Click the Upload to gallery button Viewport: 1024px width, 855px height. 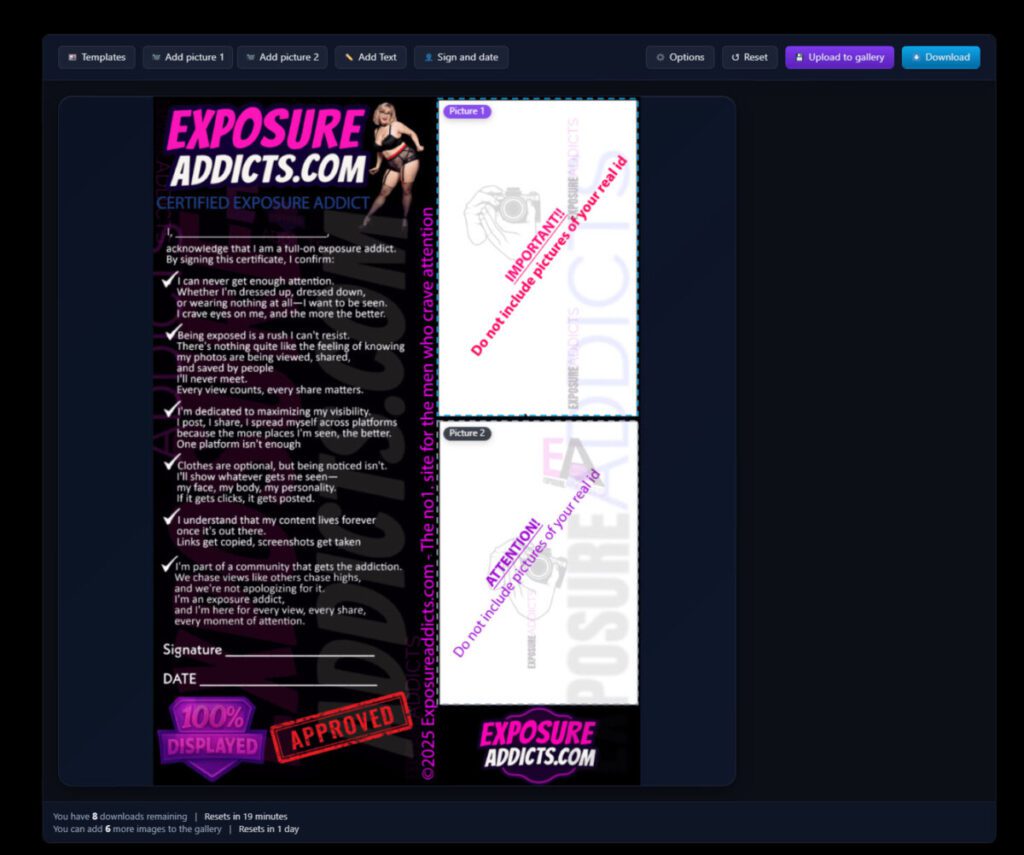tap(838, 57)
